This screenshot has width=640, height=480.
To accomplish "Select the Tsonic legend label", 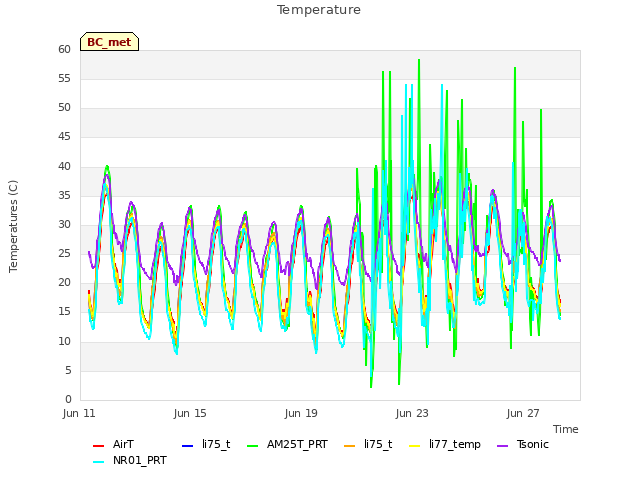I will 533,444.
